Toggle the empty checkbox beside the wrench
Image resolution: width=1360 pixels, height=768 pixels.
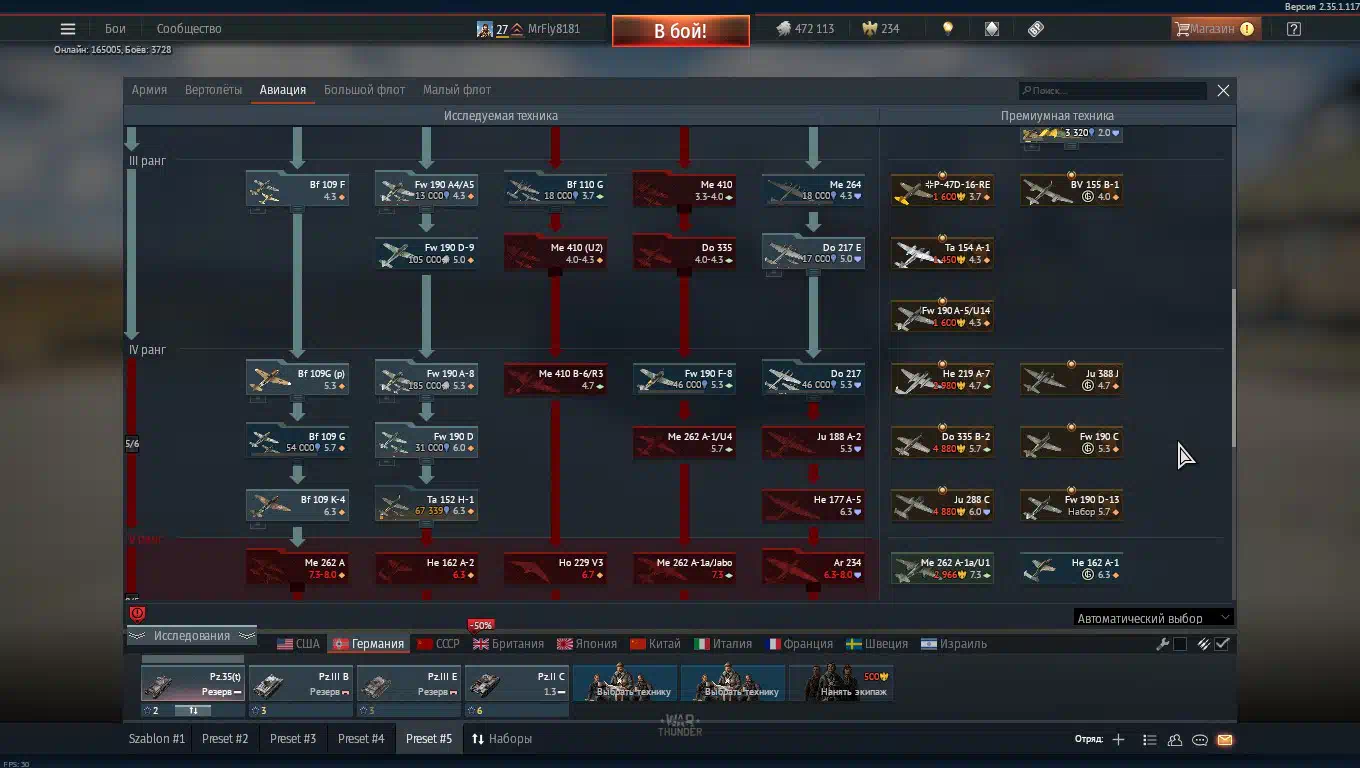(1180, 644)
